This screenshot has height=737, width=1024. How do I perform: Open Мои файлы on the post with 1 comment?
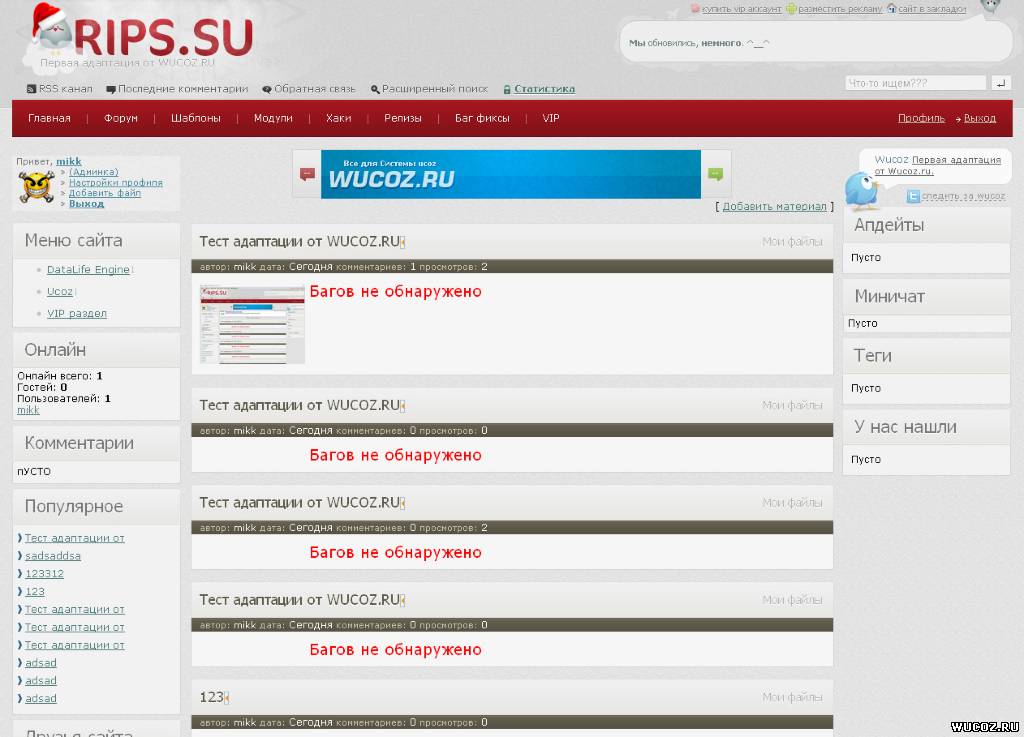click(792, 242)
